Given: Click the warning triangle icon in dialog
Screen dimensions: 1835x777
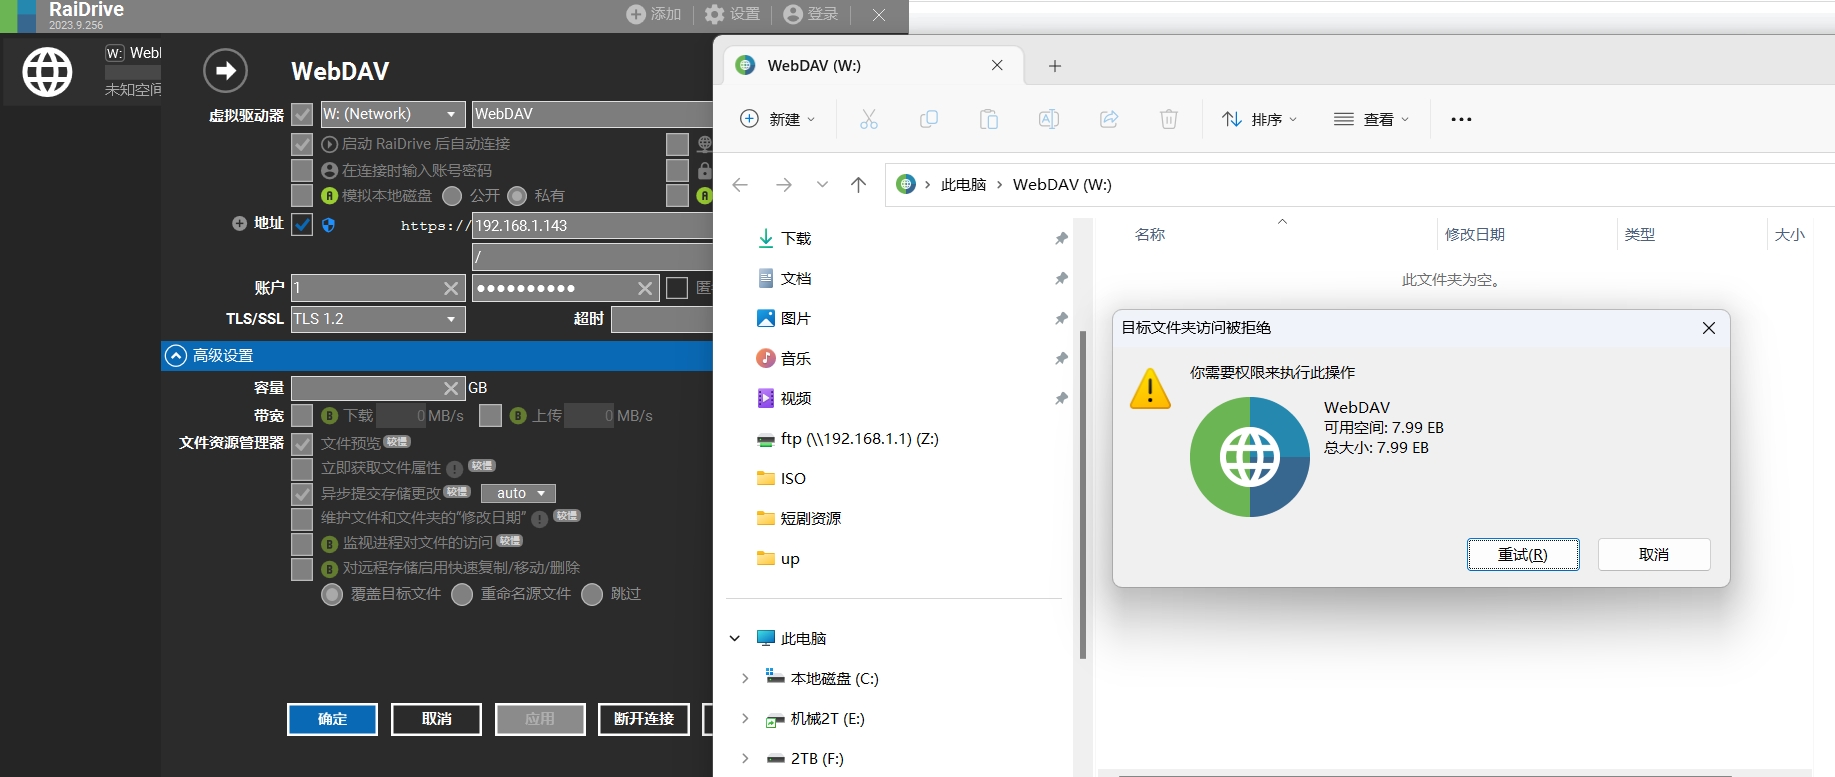Looking at the screenshot, I should pyautogui.click(x=1150, y=388).
